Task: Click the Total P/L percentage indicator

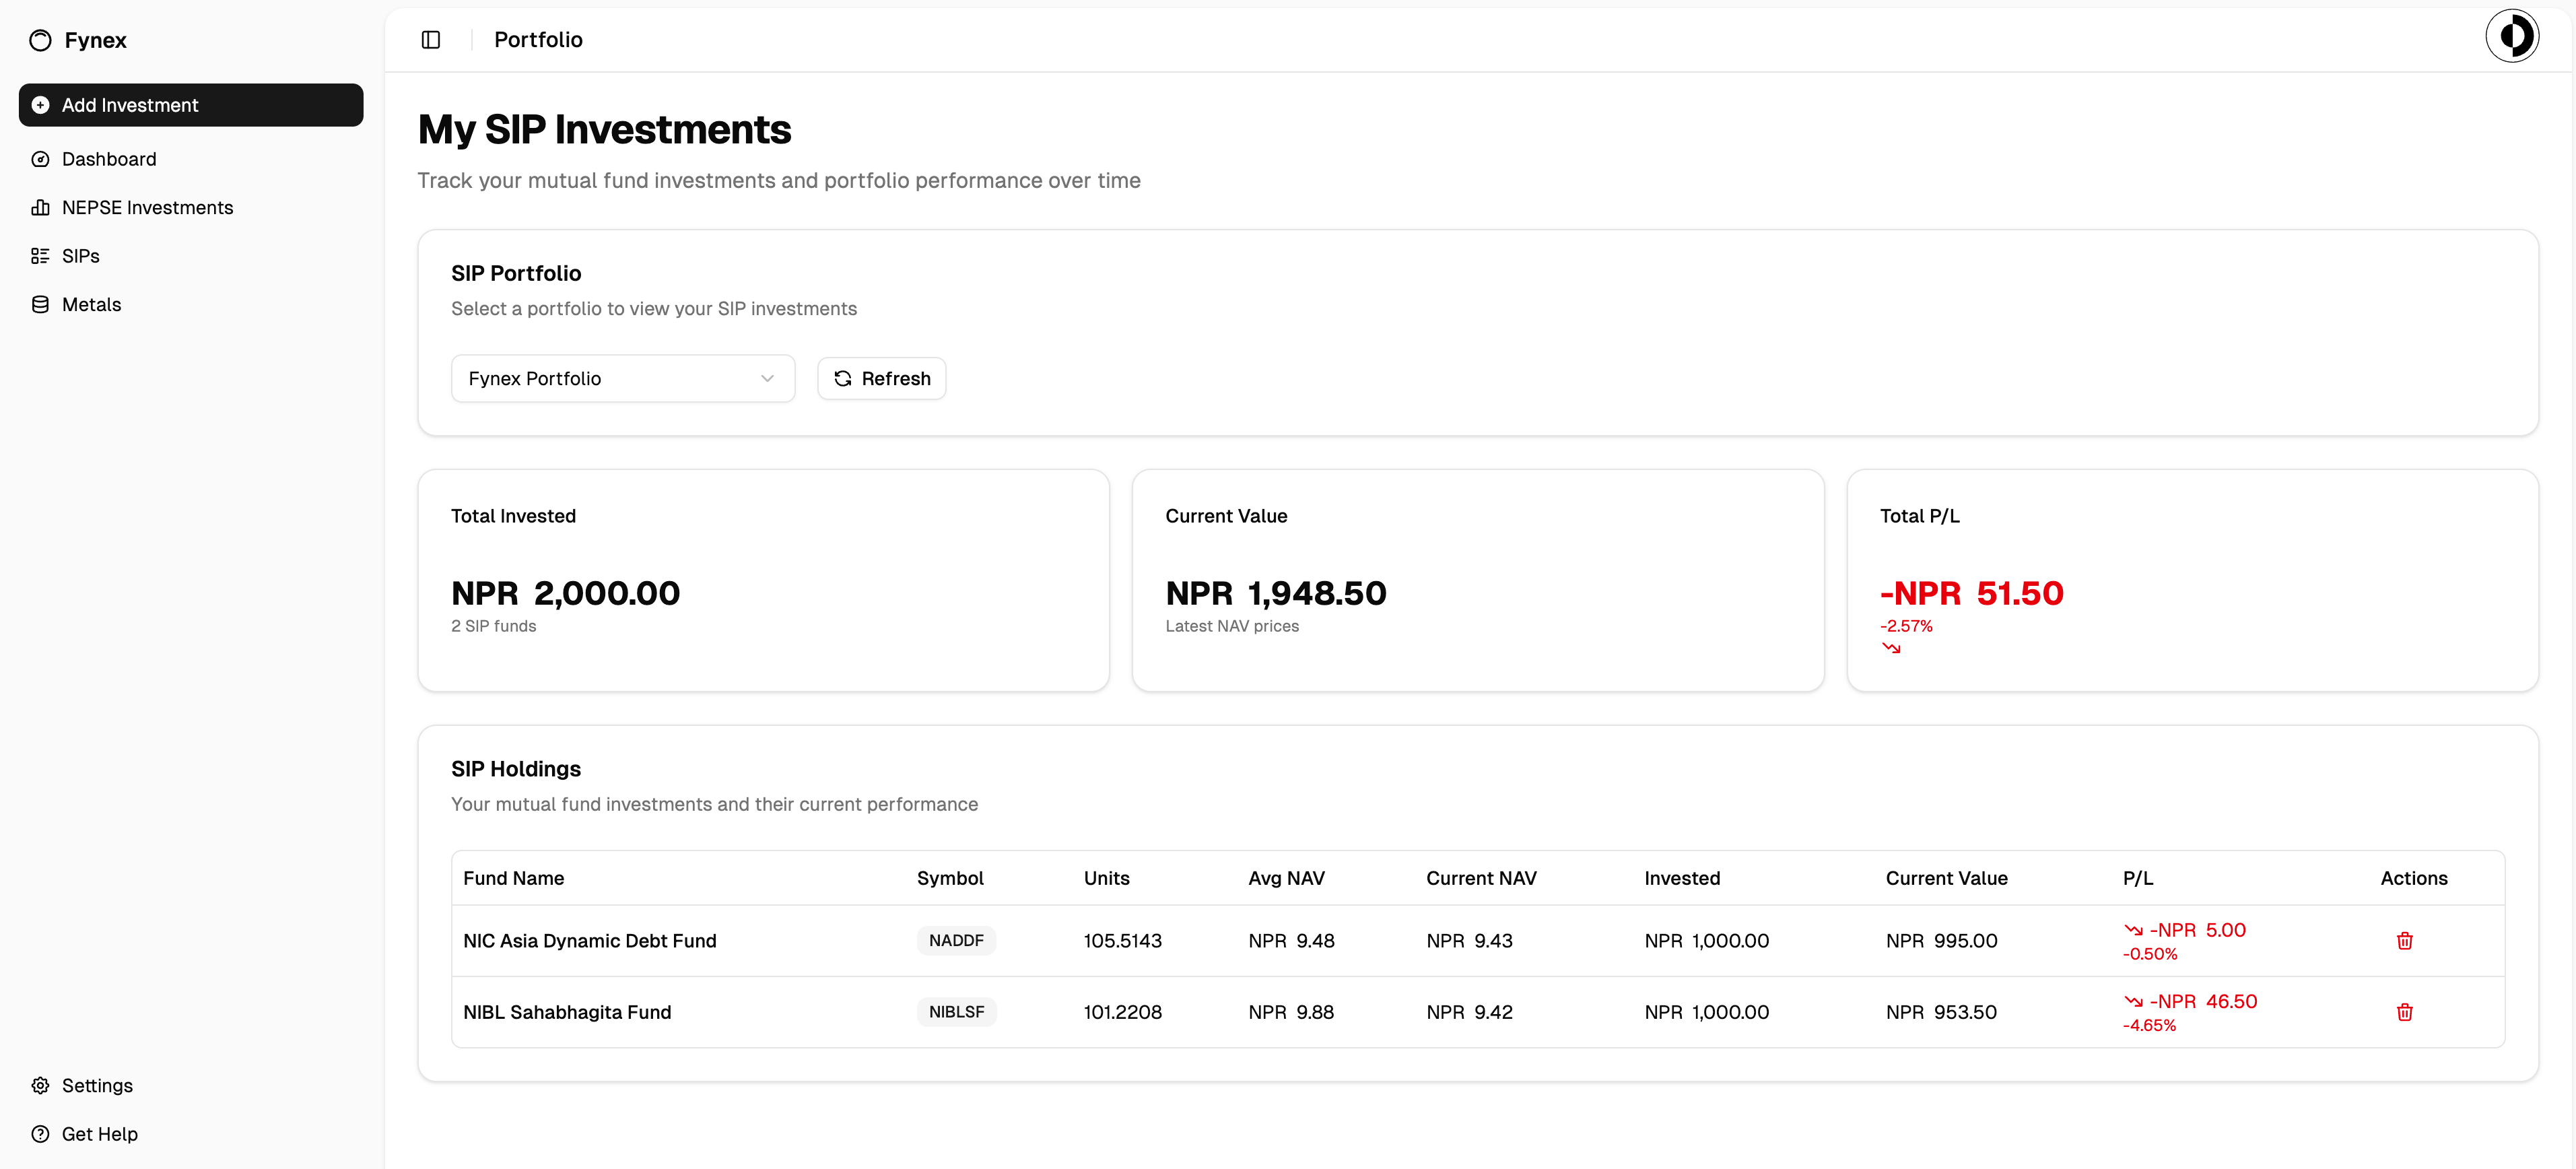Action: pyautogui.click(x=1906, y=626)
